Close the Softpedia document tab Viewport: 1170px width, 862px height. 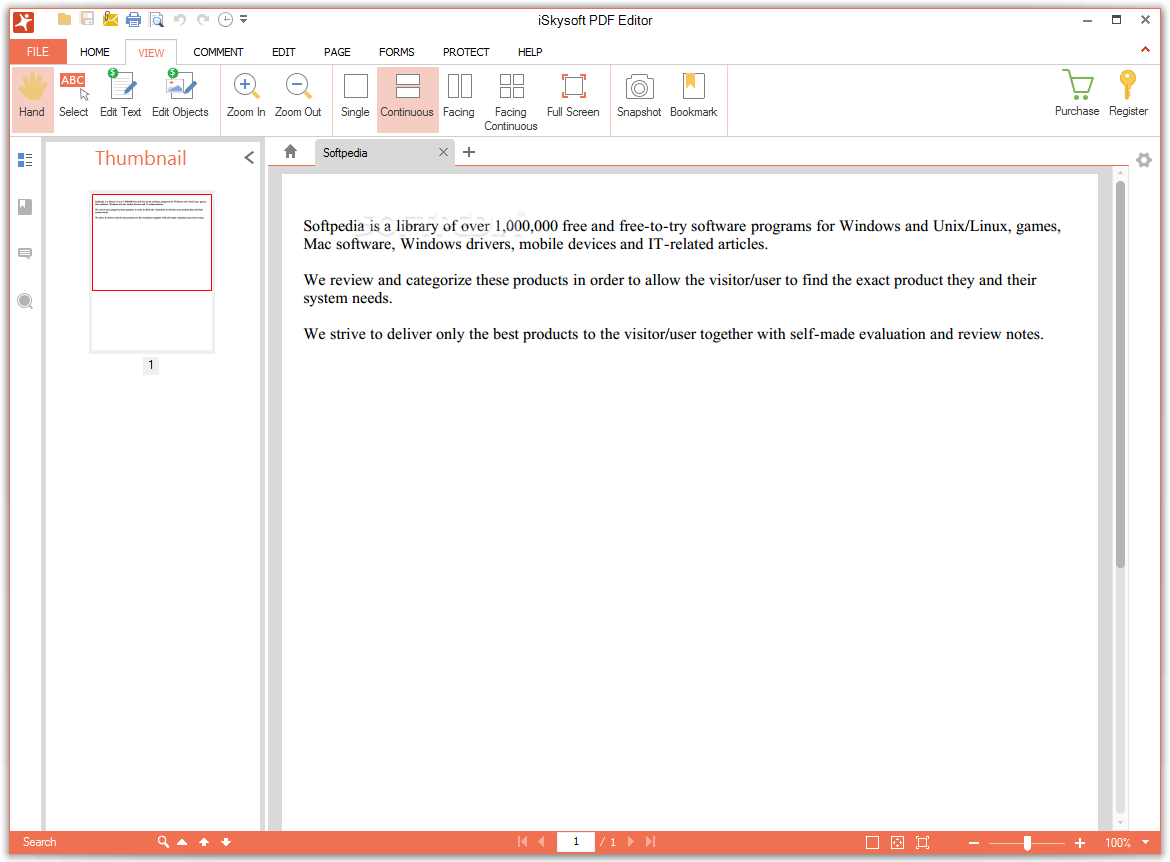[x=443, y=152]
